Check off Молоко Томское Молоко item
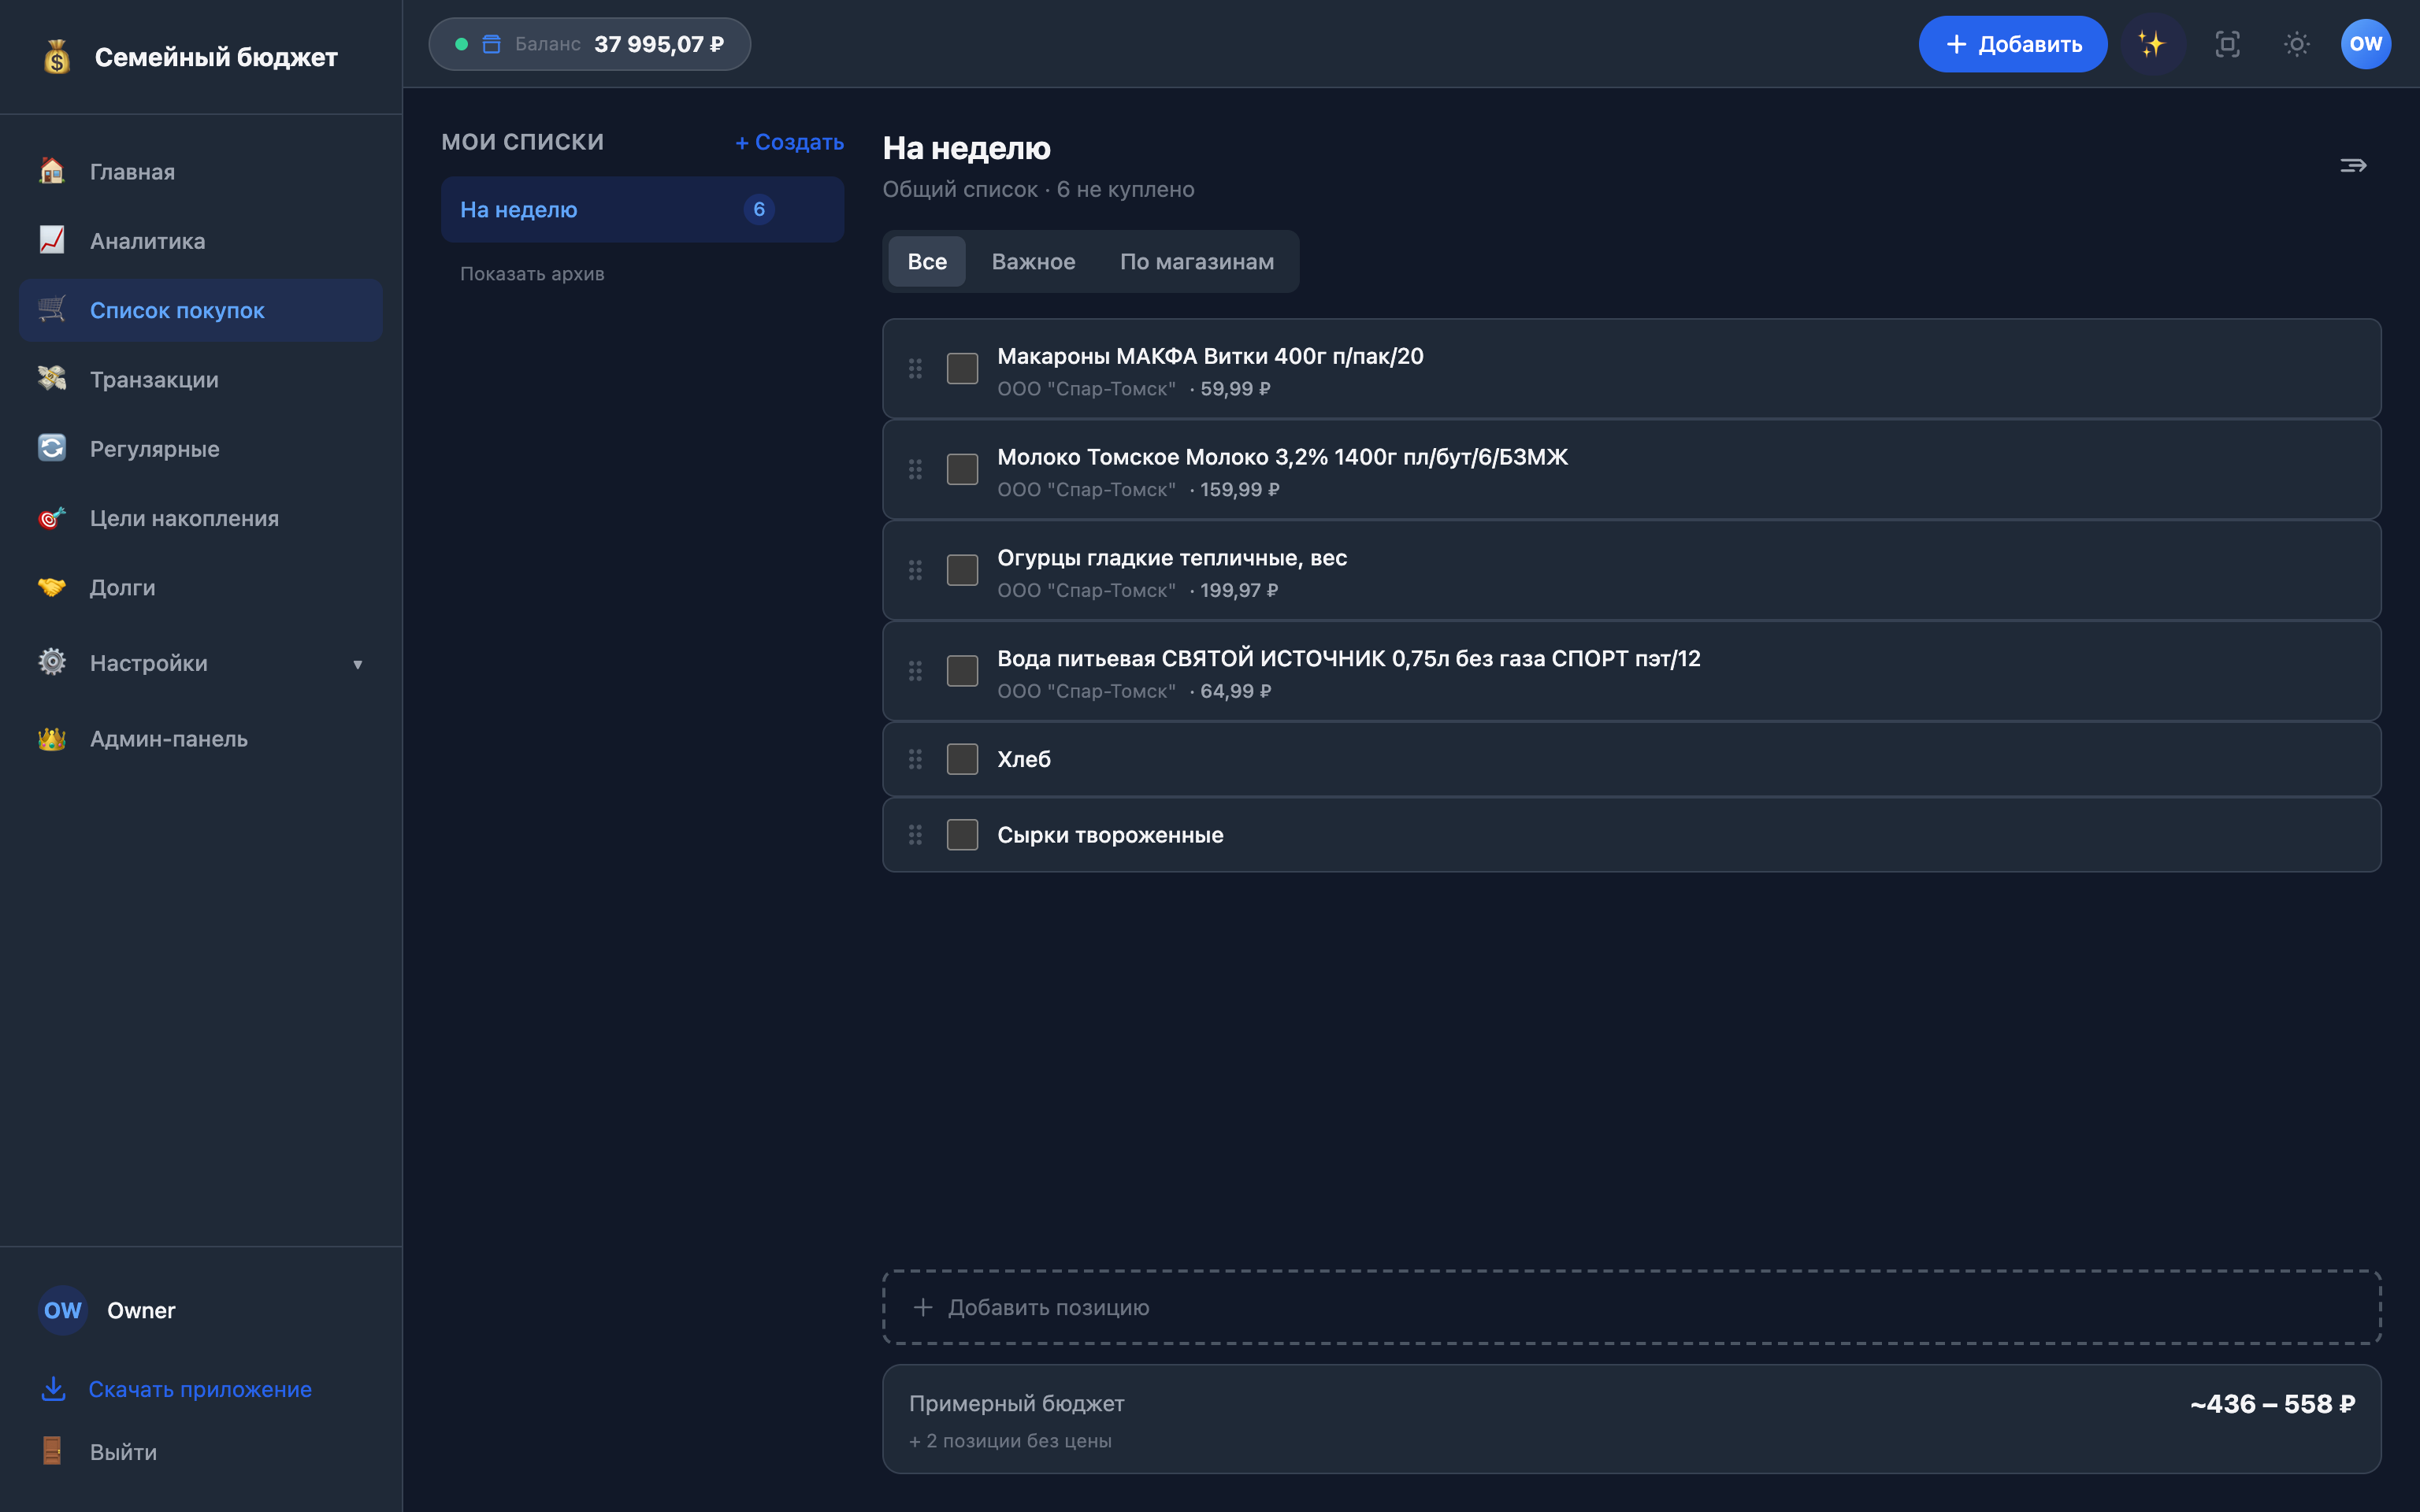The width and height of the screenshot is (2420, 1512). [962, 469]
